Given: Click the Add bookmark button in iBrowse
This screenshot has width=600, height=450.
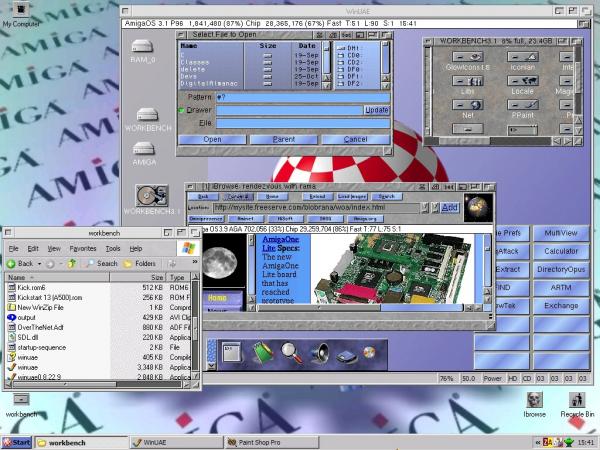Looking at the screenshot, I should 449,208.
